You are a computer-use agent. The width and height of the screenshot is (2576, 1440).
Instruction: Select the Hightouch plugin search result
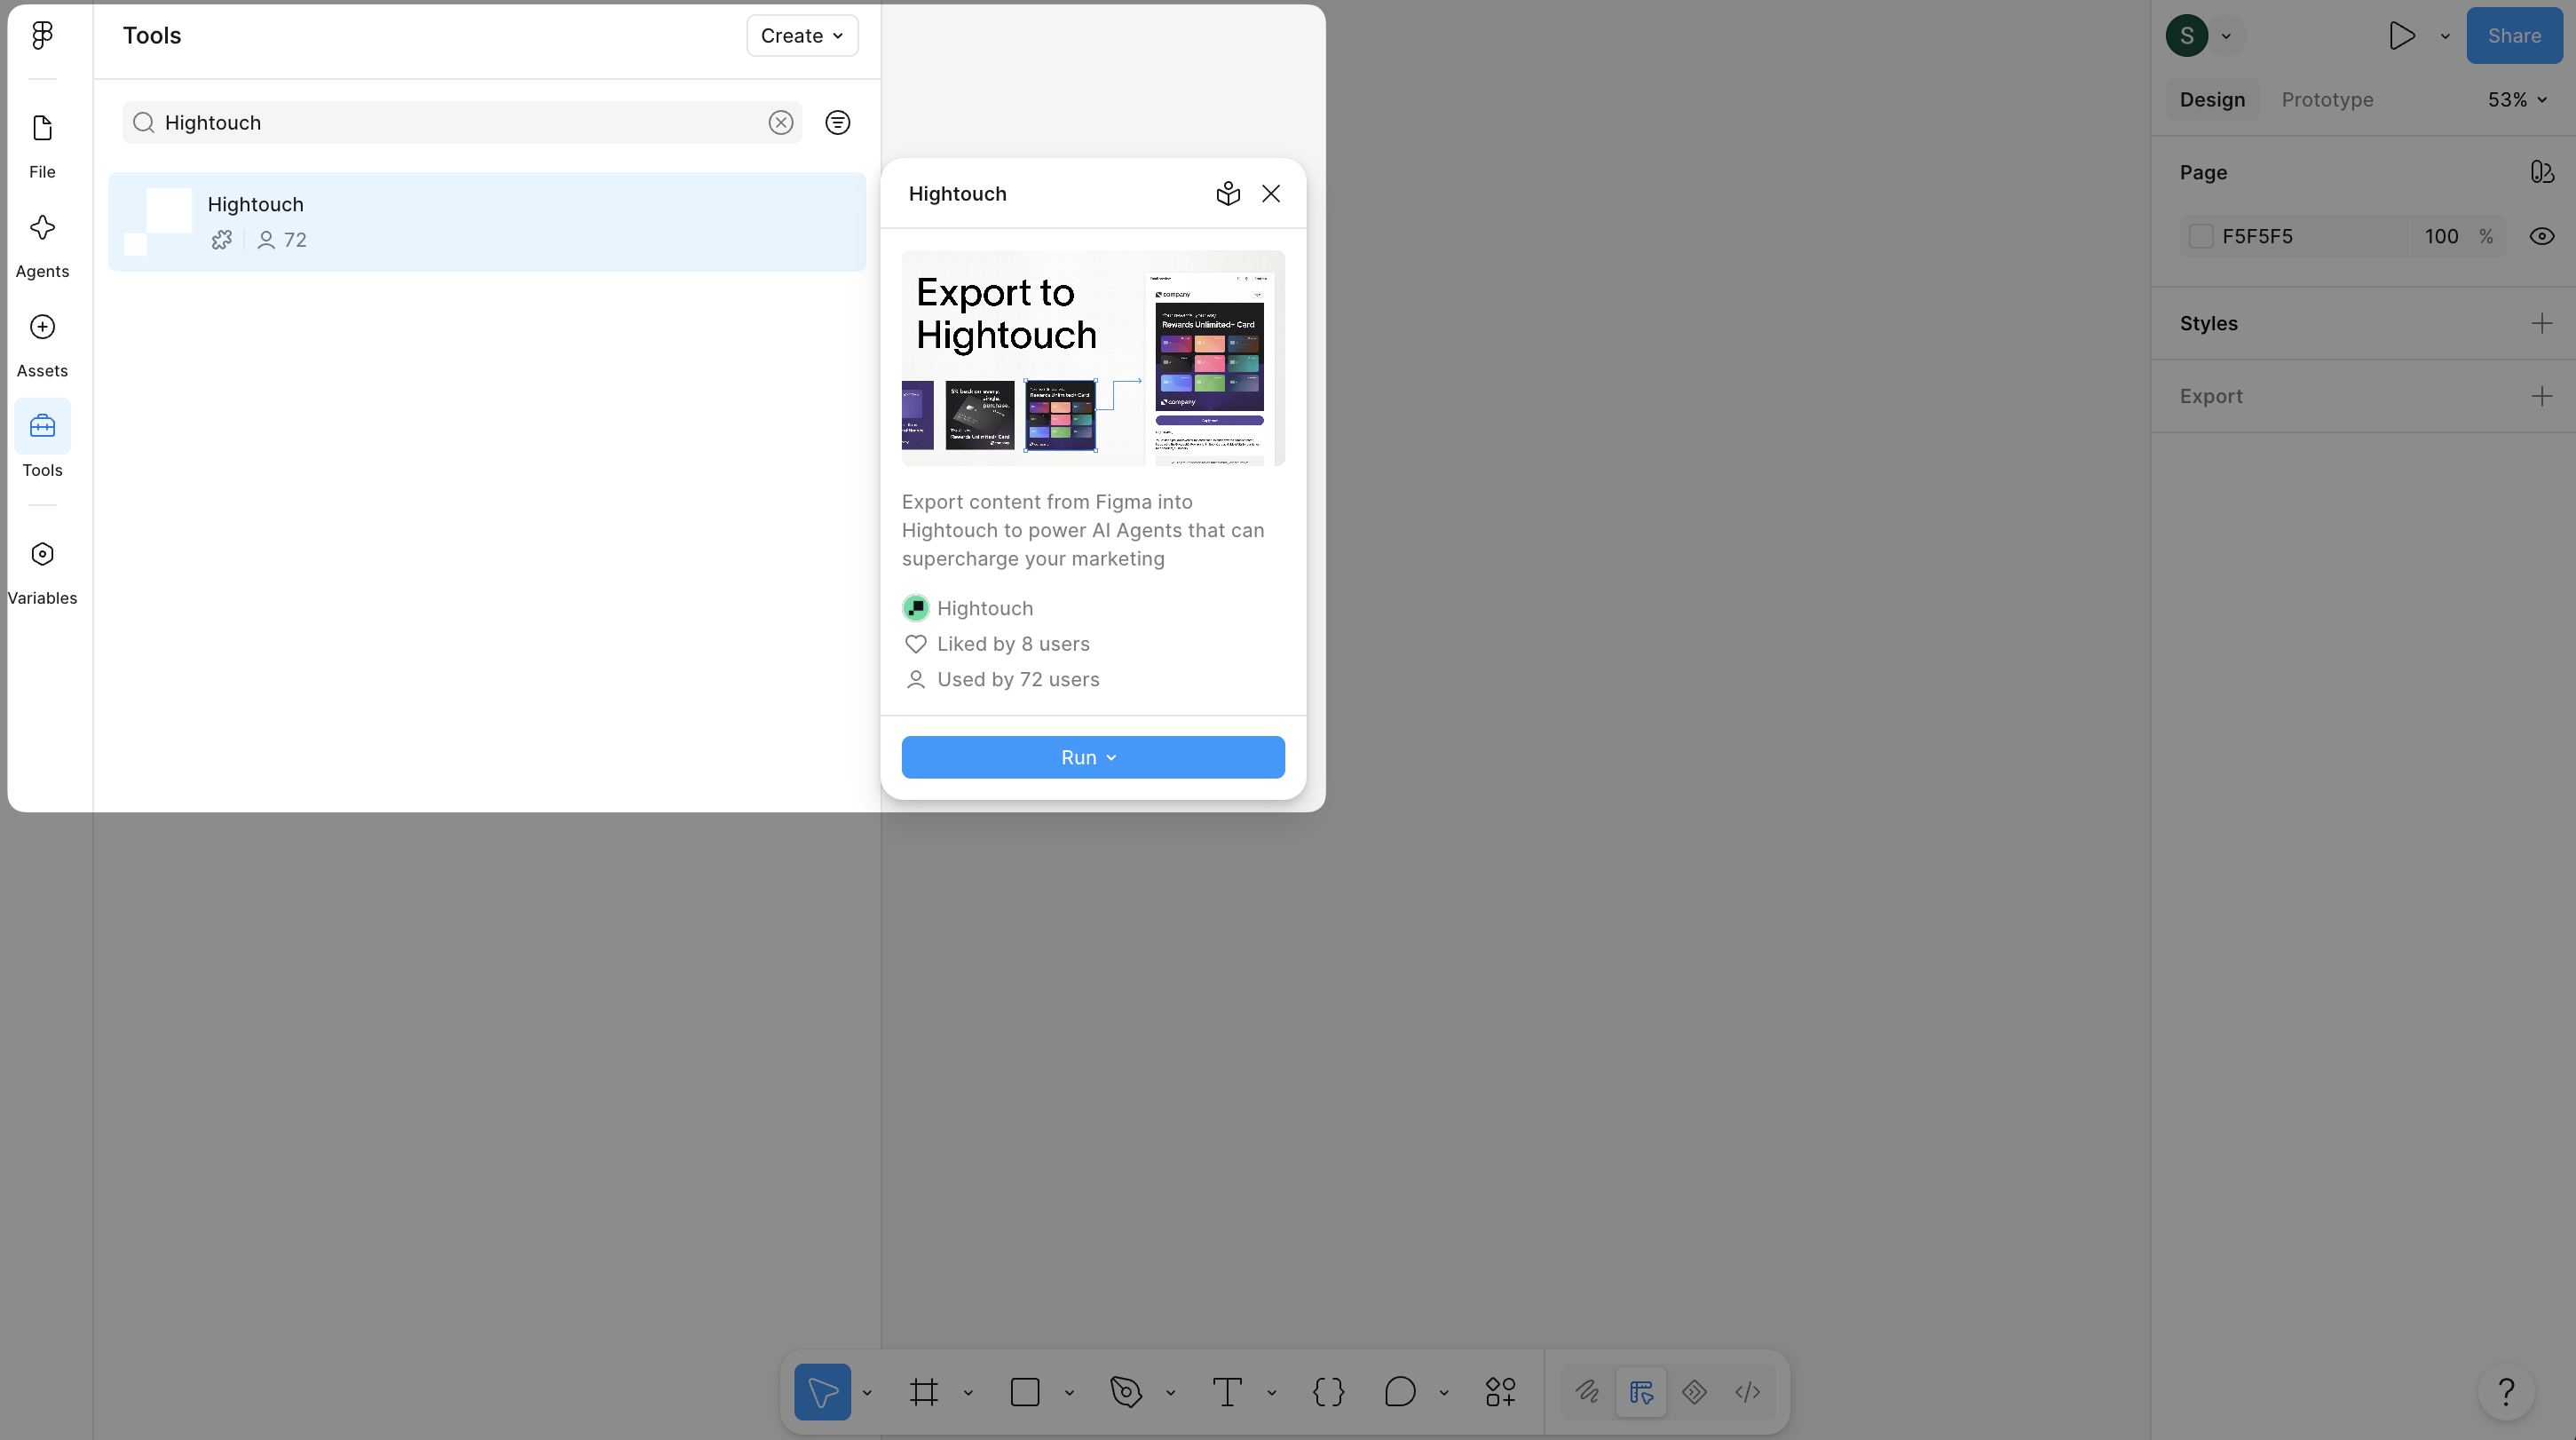487,221
